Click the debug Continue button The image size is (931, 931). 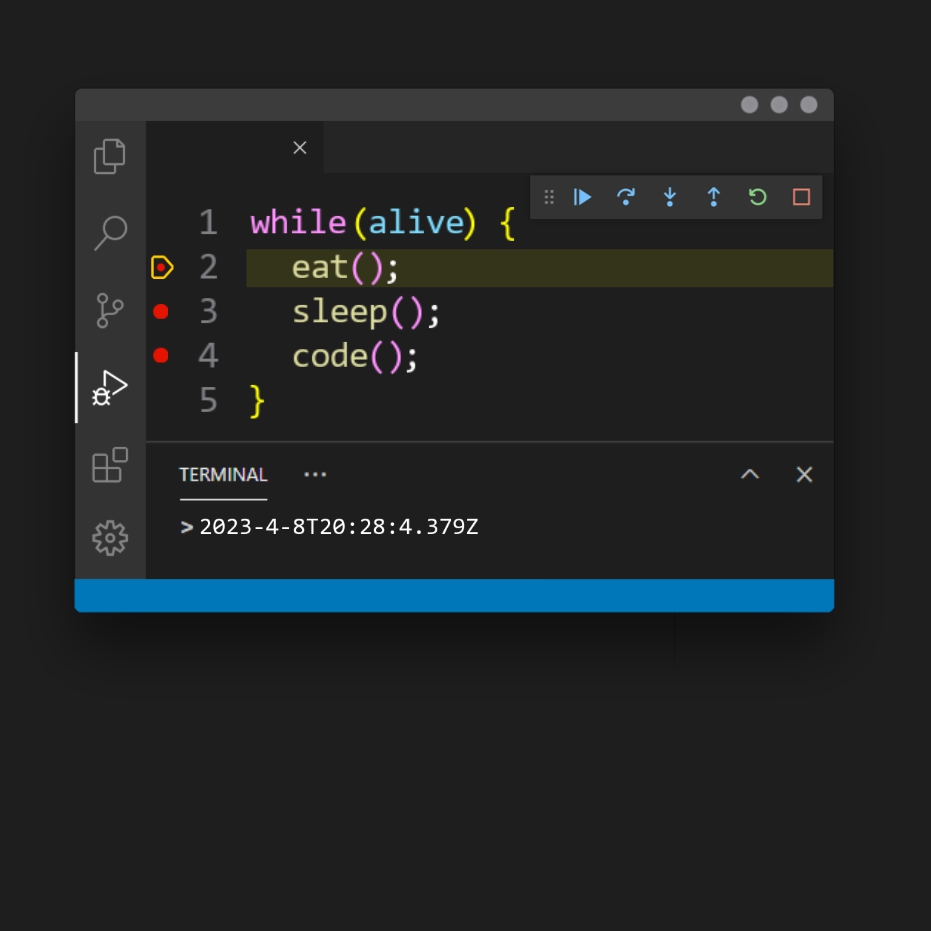click(x=582, y=197)
